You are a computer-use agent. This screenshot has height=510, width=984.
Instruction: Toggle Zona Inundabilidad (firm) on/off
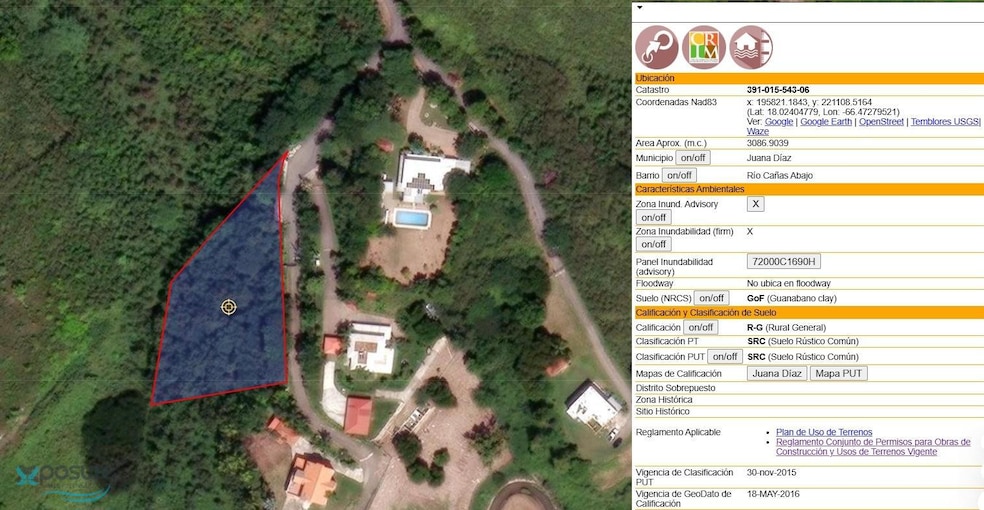(x=653, y=244)
